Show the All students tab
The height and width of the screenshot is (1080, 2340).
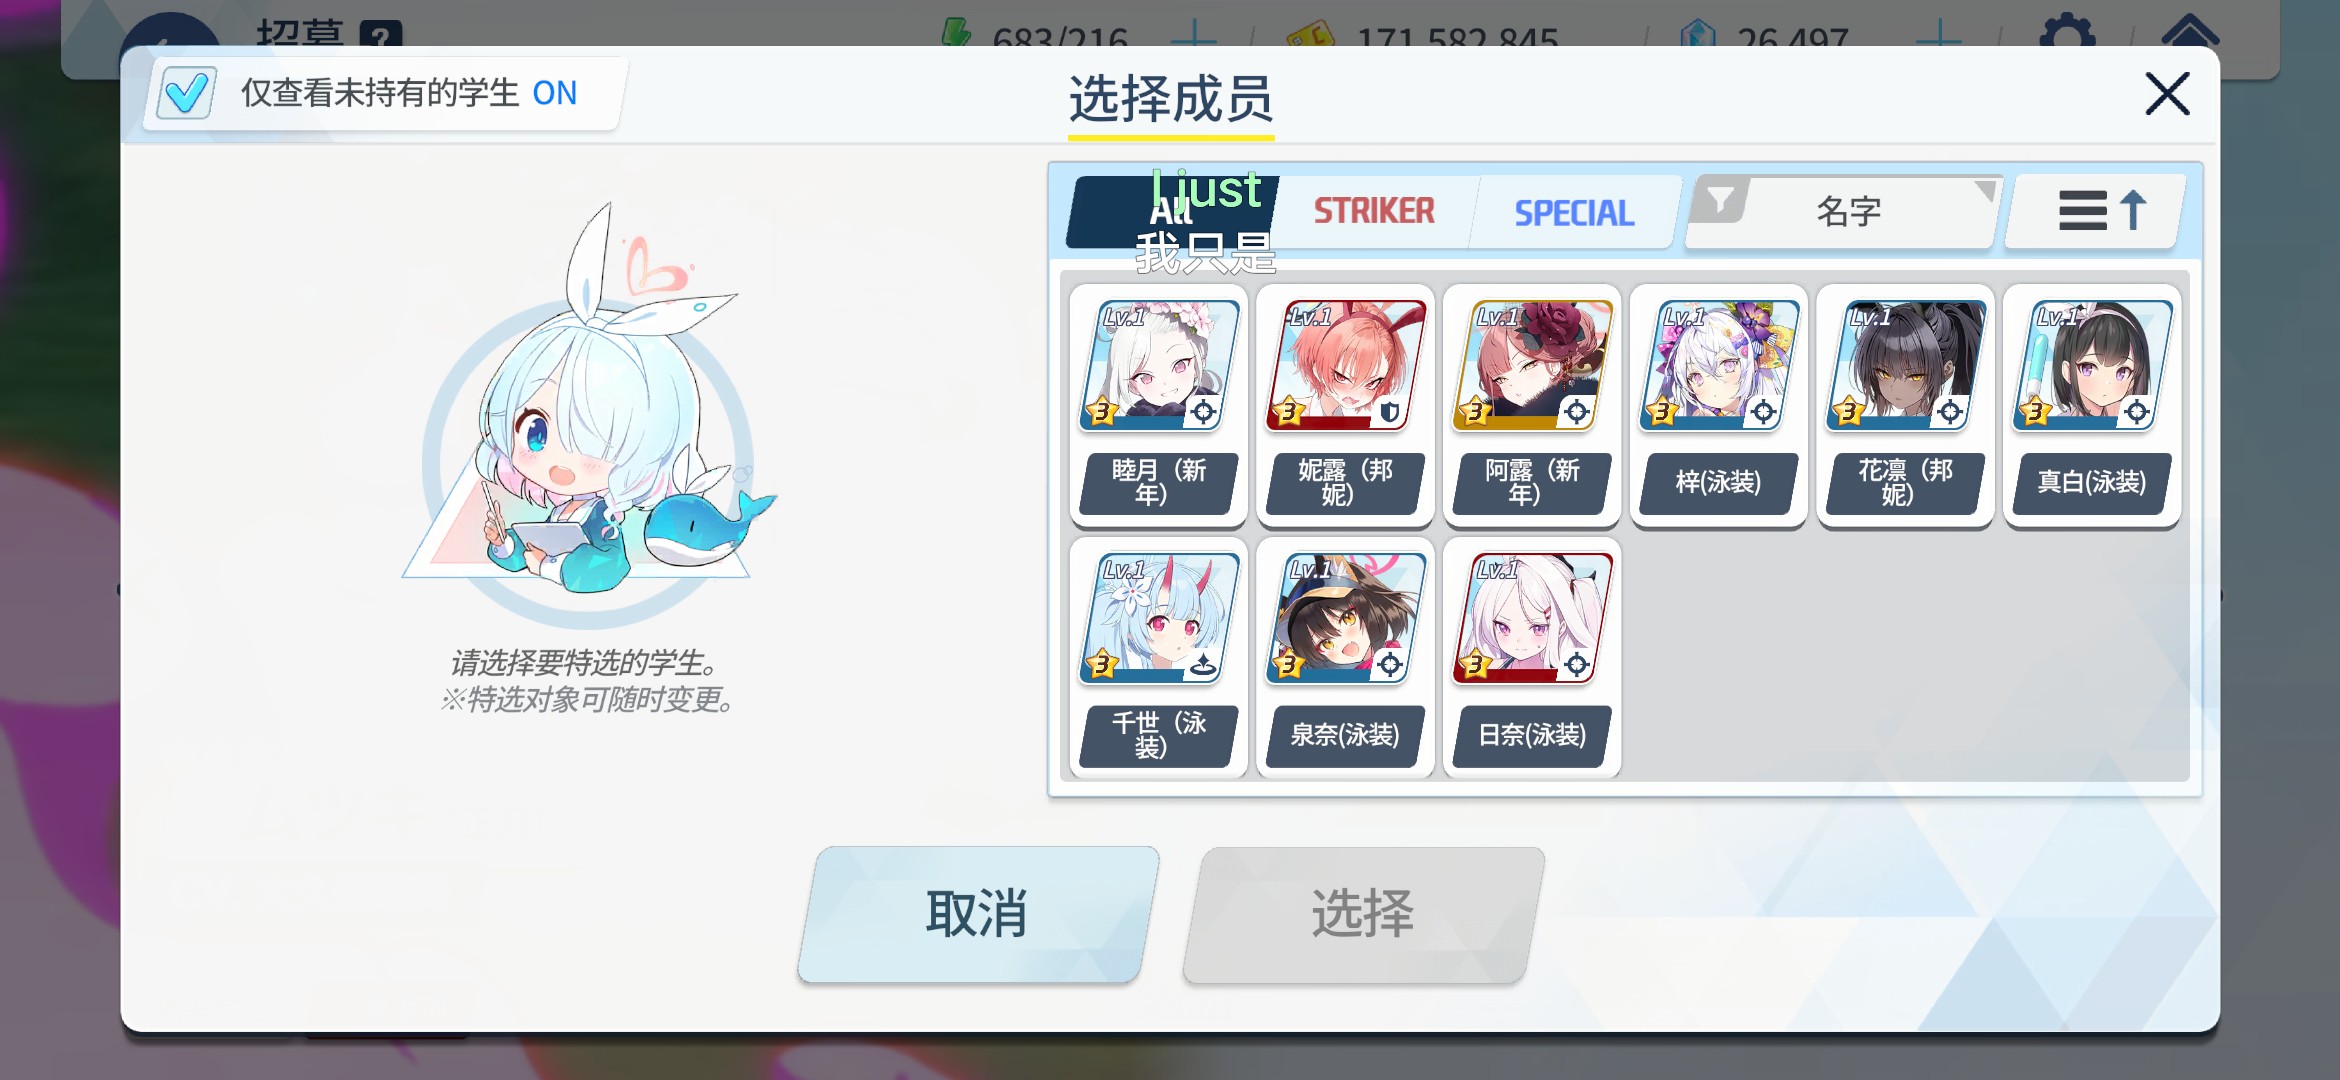1171,211
